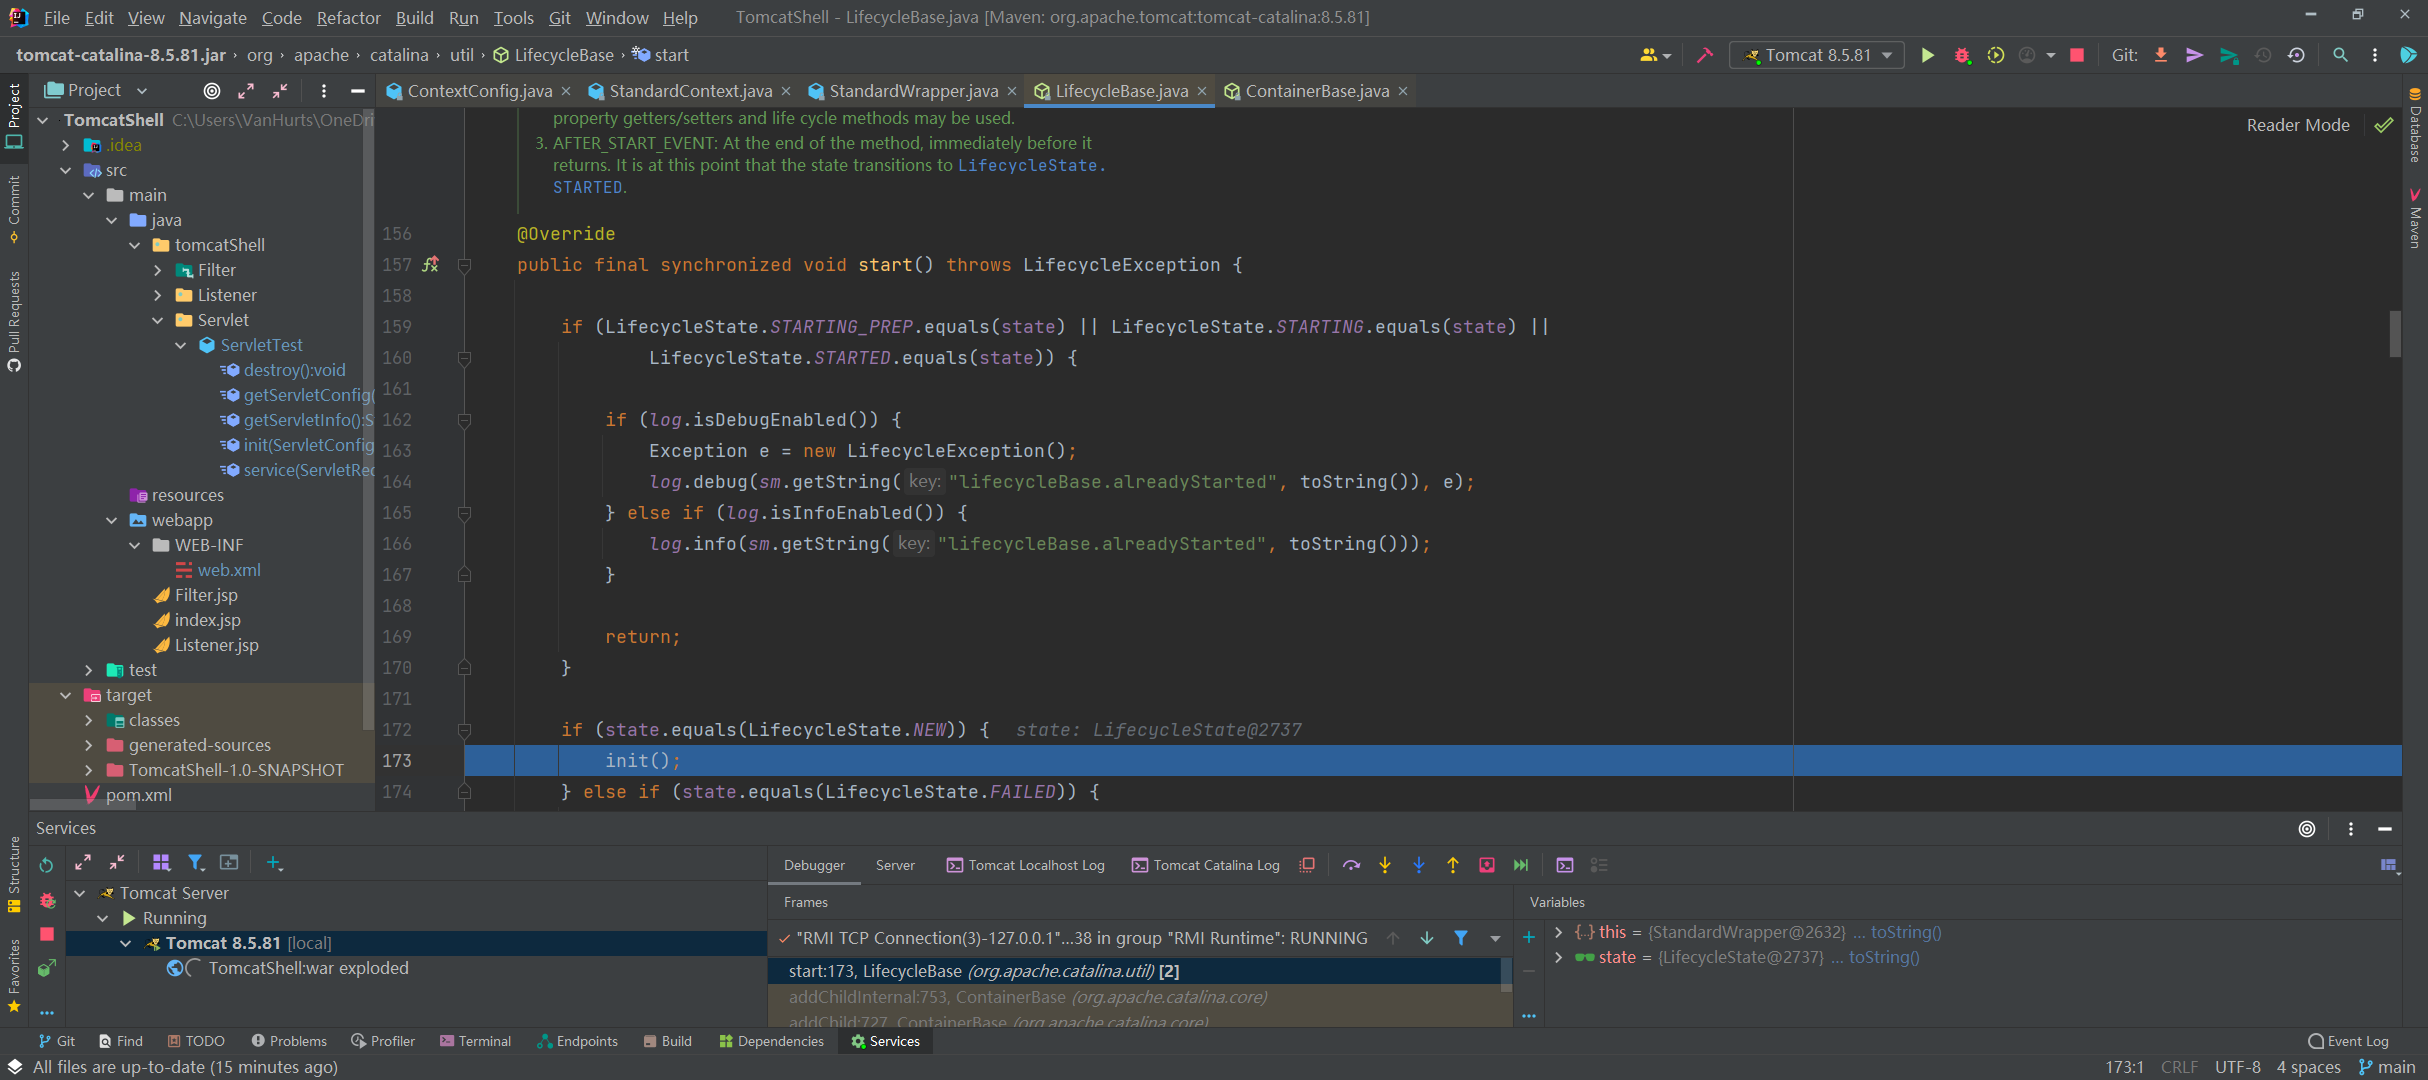The width and height of the screenshot is (2428, 1080).
Task: Expand the state variable in the Variables pane
Action: click(1559, 957)
